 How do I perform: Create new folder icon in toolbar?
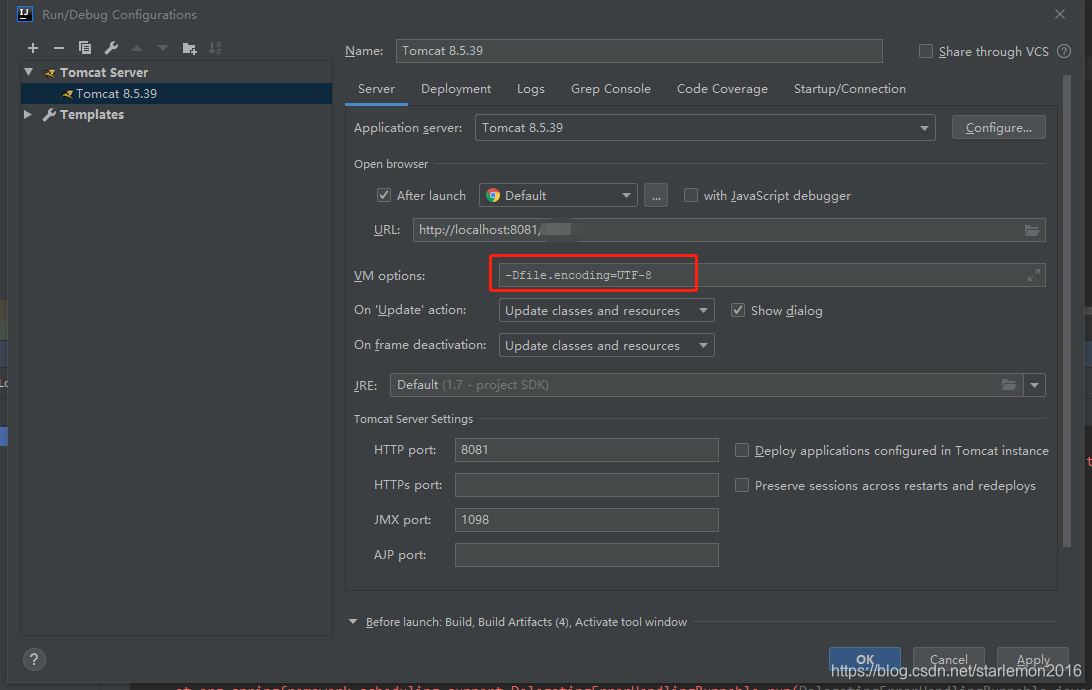(189, 48)
